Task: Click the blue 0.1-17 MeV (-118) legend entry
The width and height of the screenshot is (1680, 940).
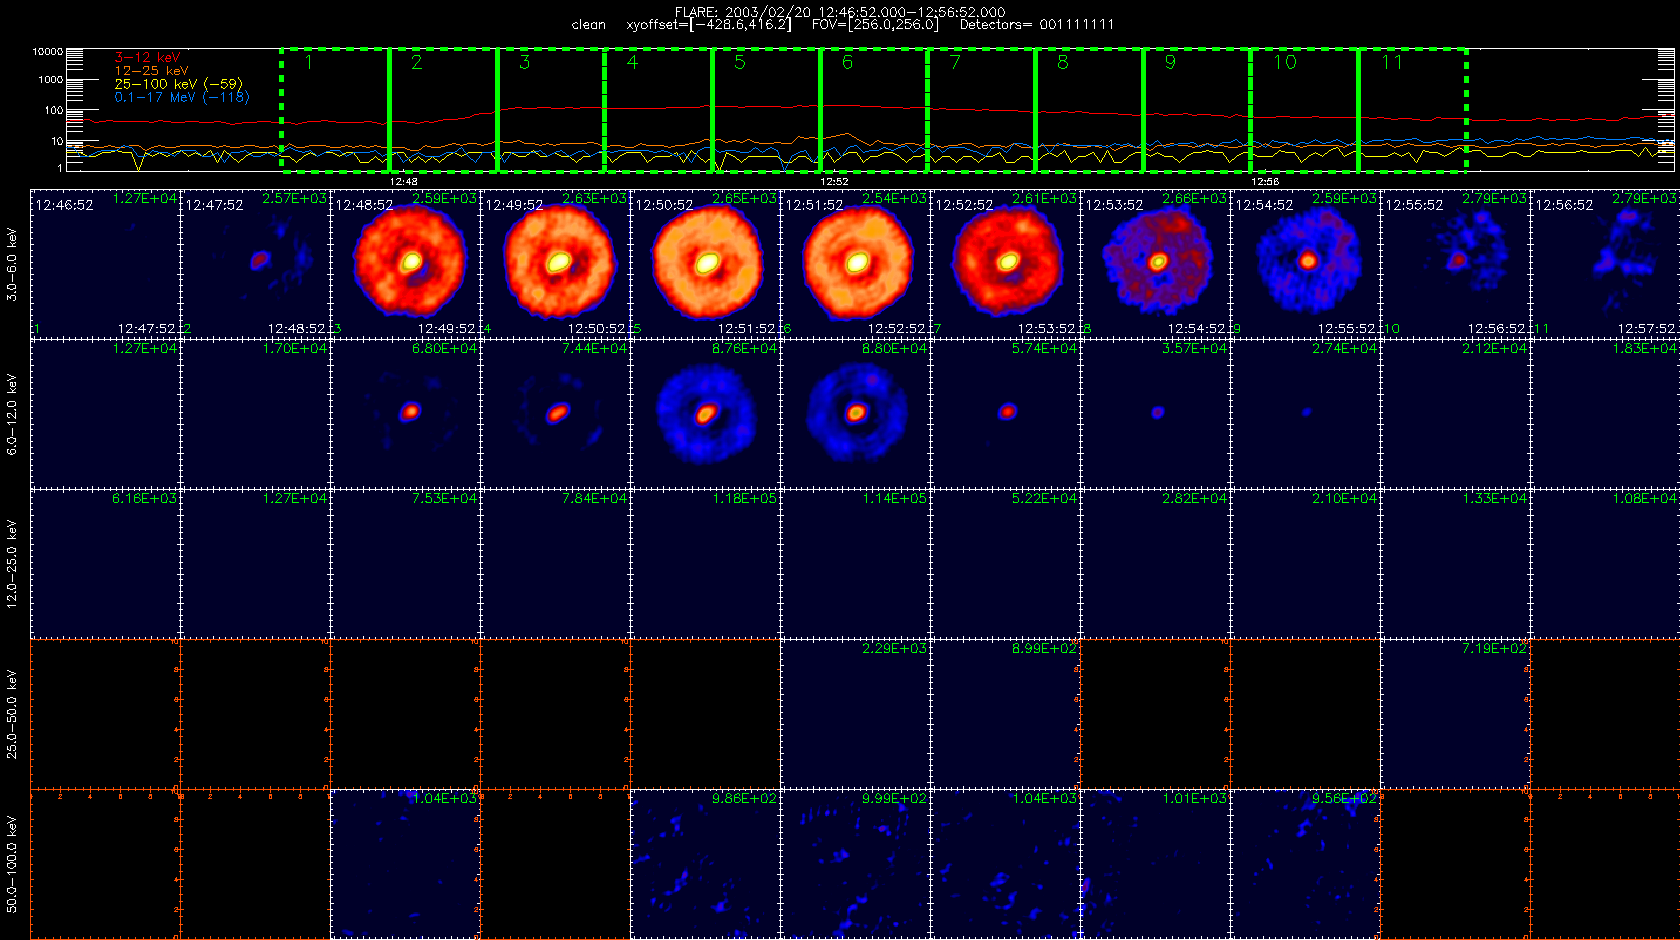Action: 182,97
